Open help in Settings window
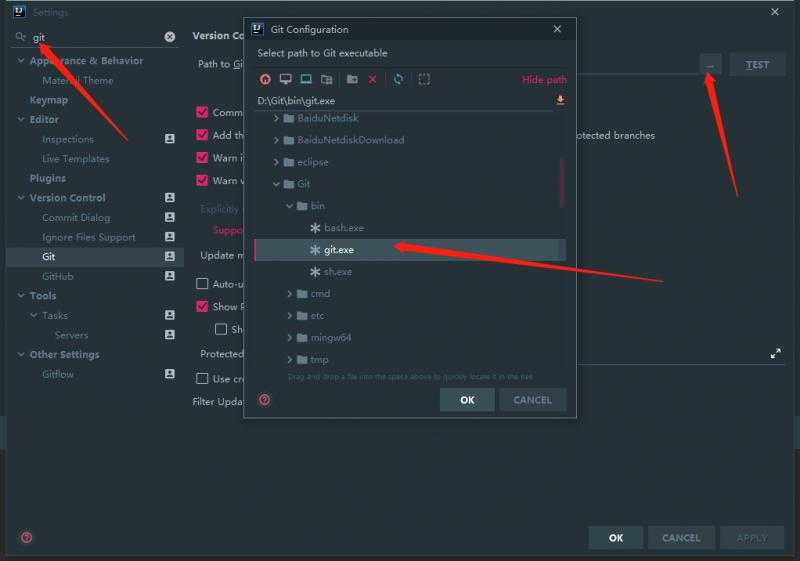The height and width of the screenshot is (561, 800). point(27,537)
